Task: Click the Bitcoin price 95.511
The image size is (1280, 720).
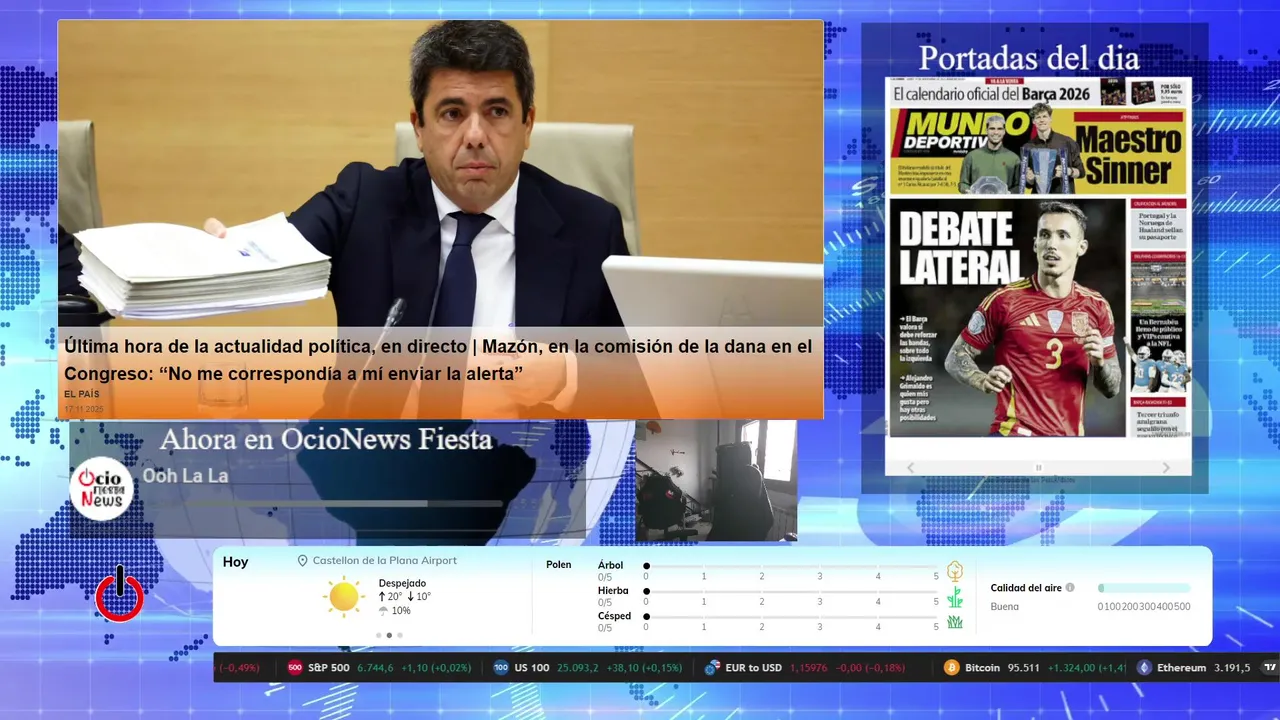Action: click(x=1023, y=668)
